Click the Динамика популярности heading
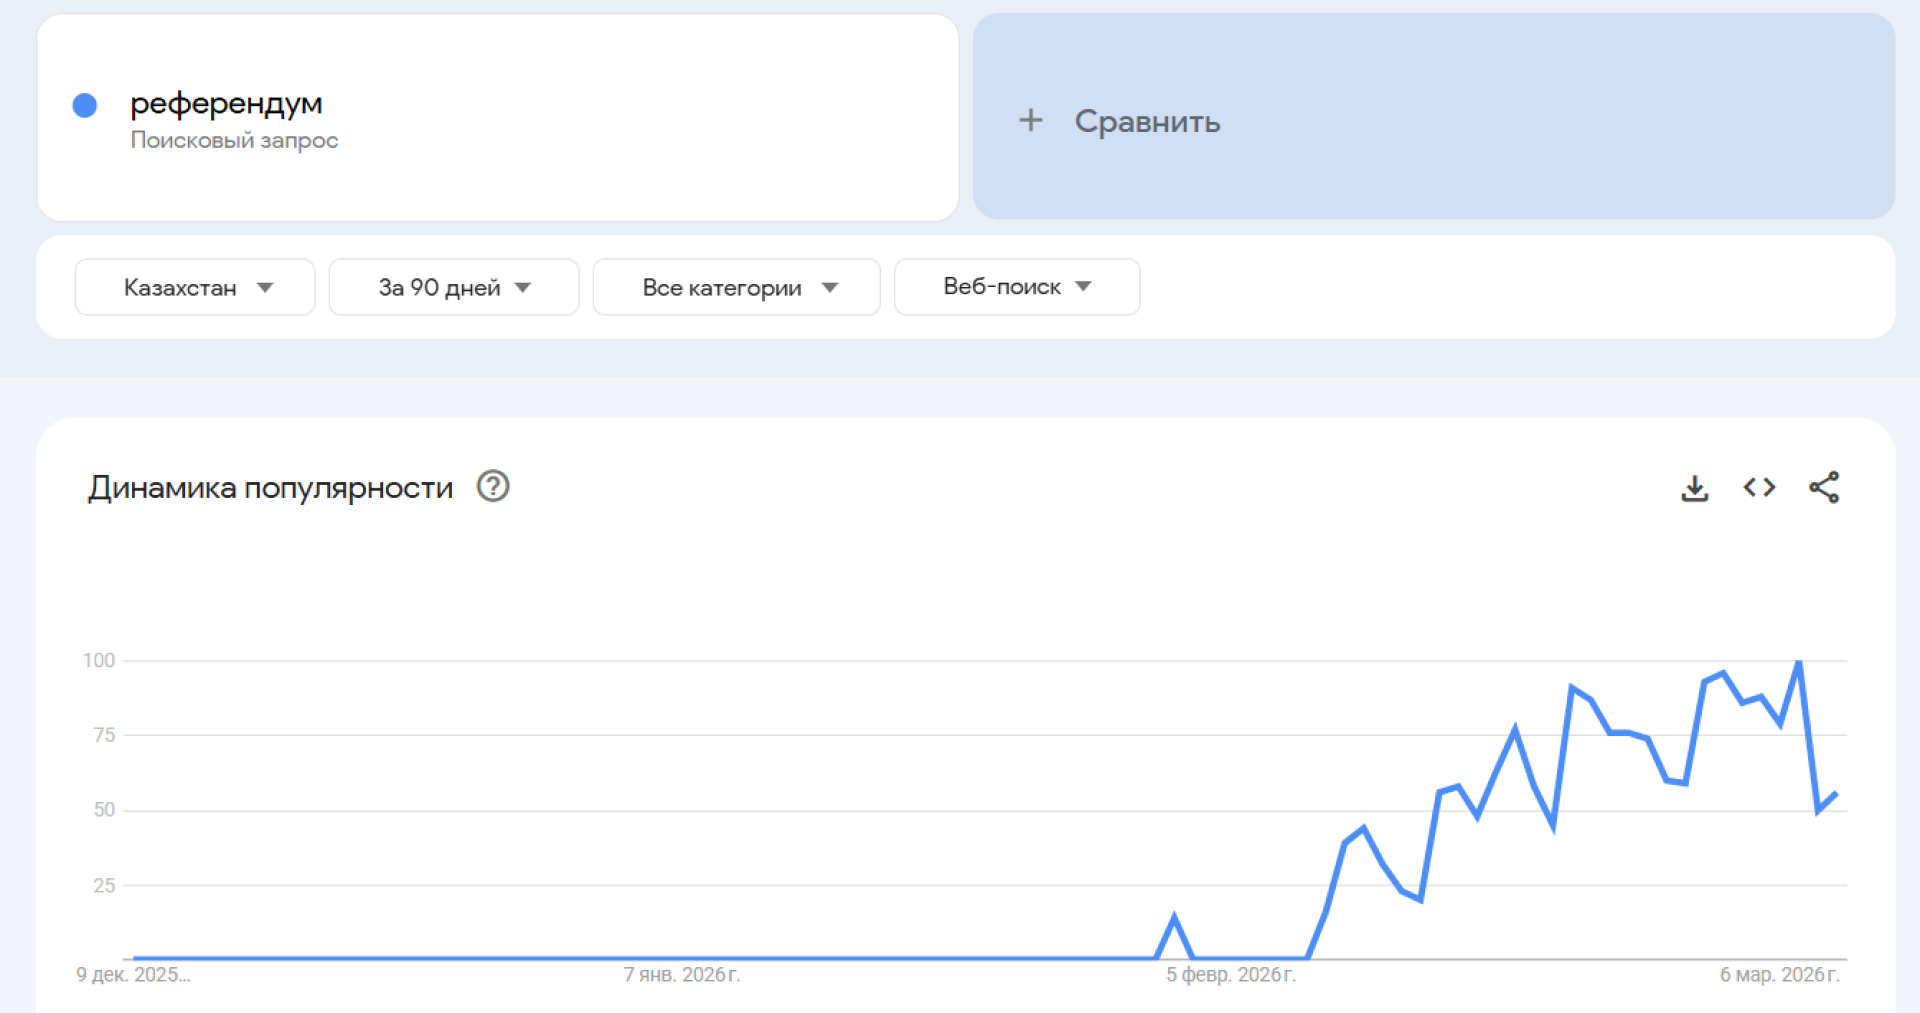The height and width of the screenshot is (1013, 1920). pyautogui.click(x=270, y=488)
